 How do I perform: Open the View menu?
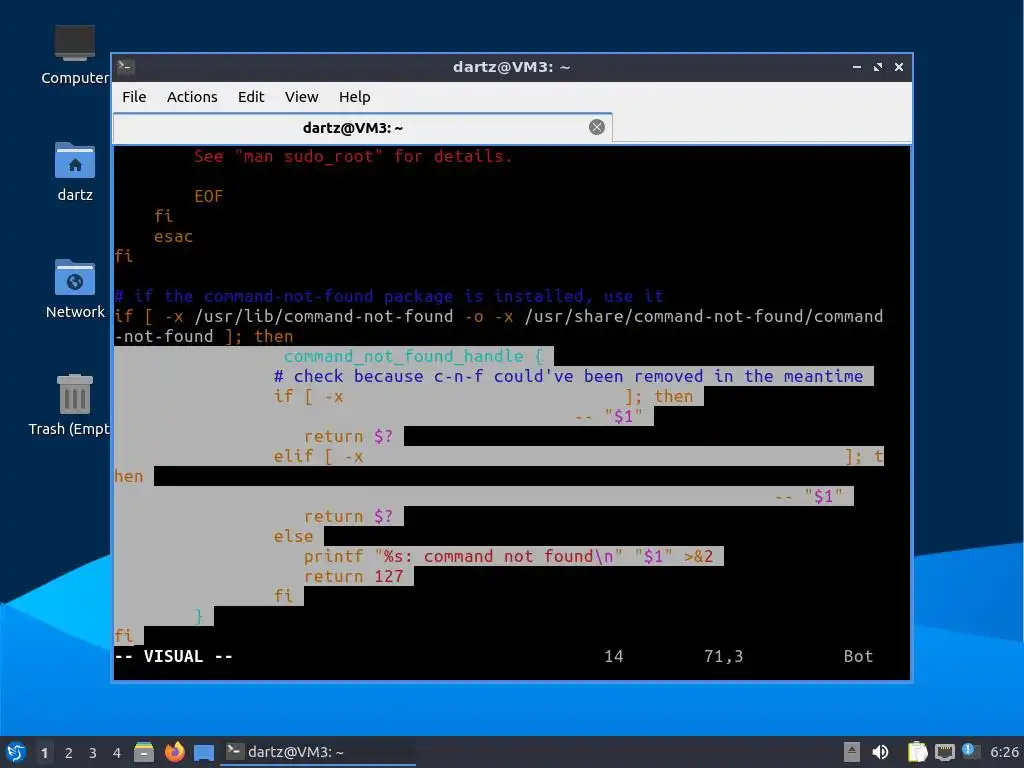[x=301, y=97]
